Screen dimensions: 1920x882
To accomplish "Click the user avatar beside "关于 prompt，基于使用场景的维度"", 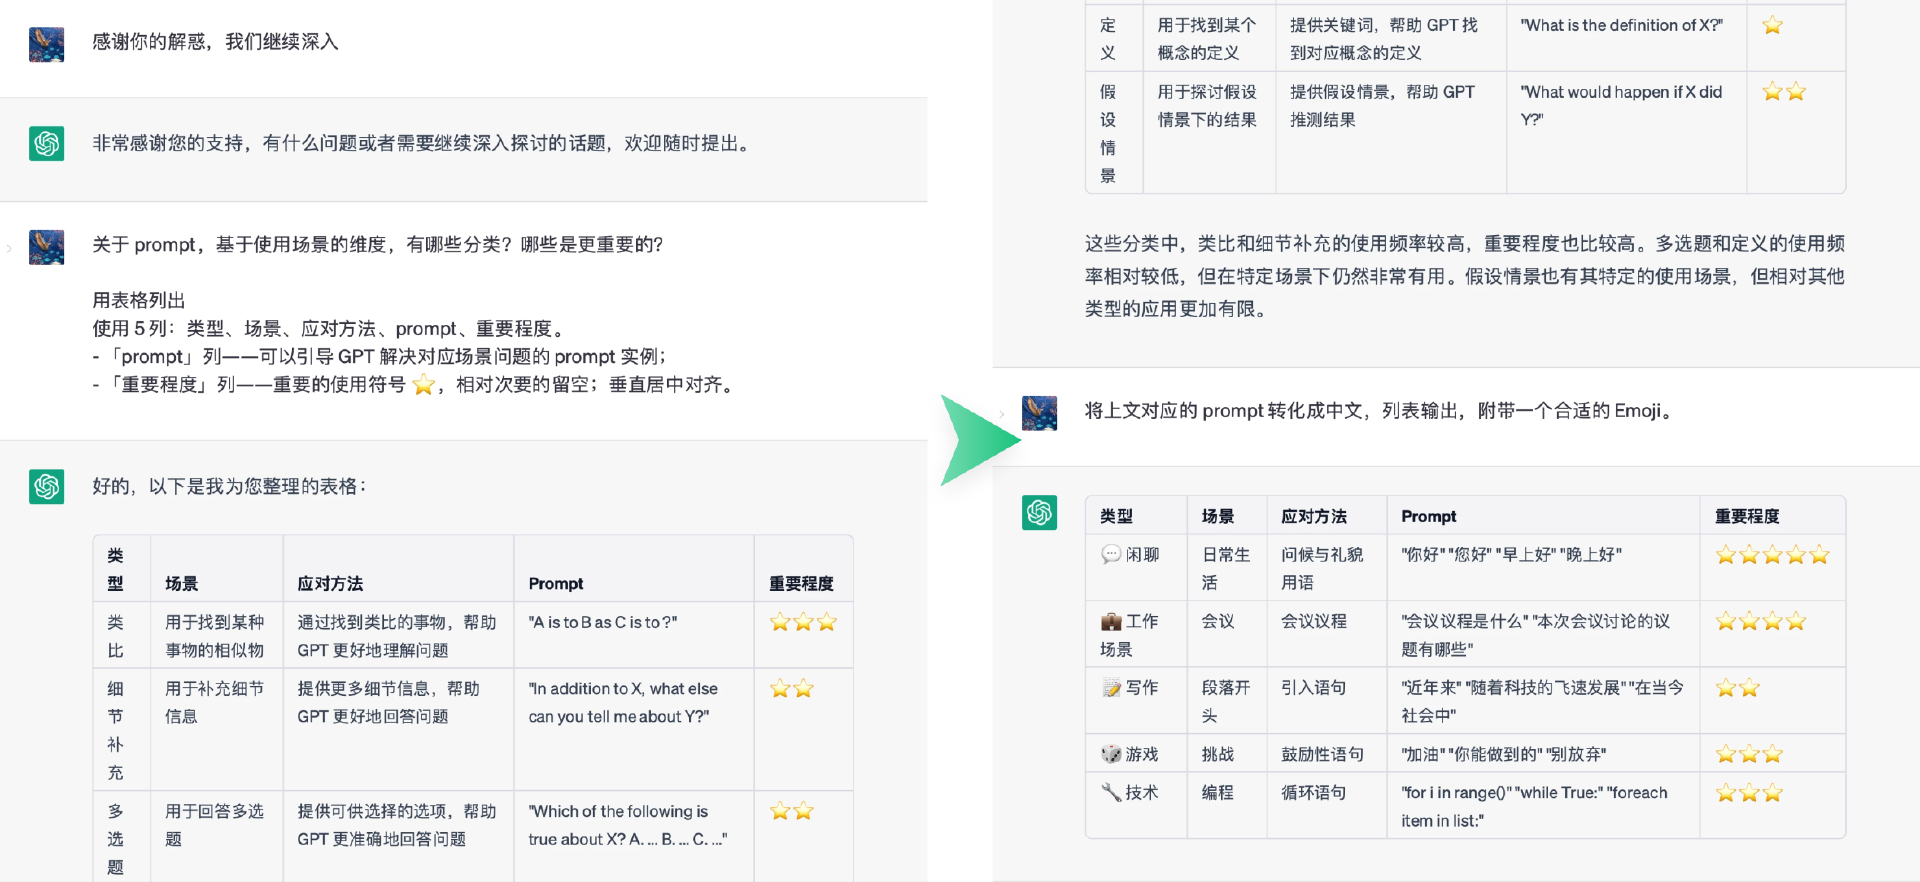I will pyautogui.click(x=47, y=247).
